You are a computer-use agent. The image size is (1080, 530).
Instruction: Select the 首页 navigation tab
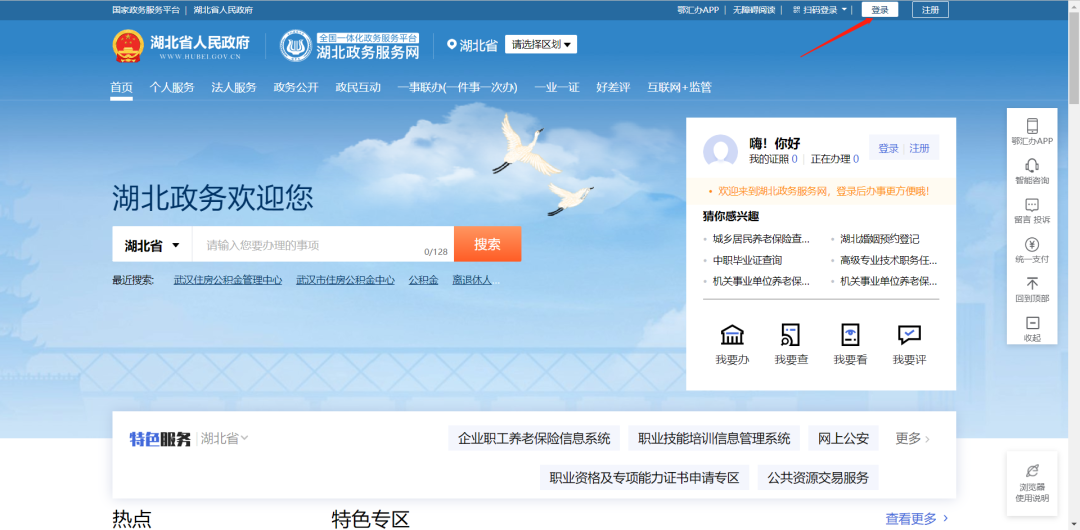click(x=121, y=88)
